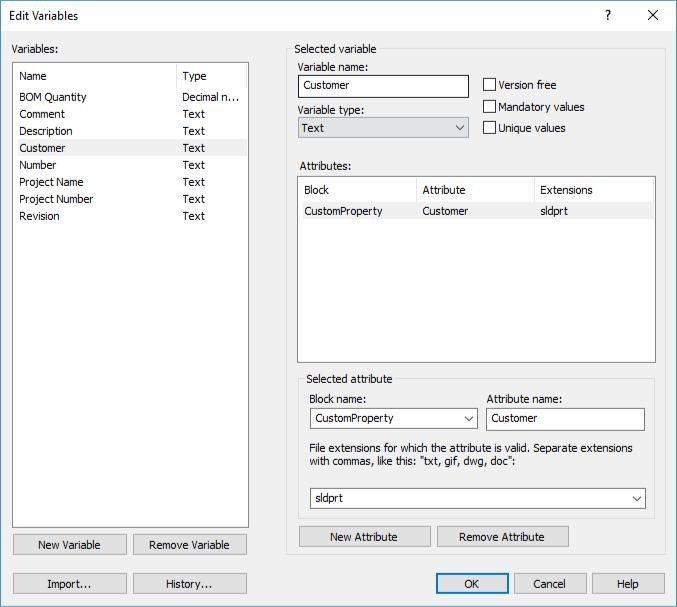Click the question mark help icon in title bar
Screen dimensions: 677x607
[x=608, y=16]
